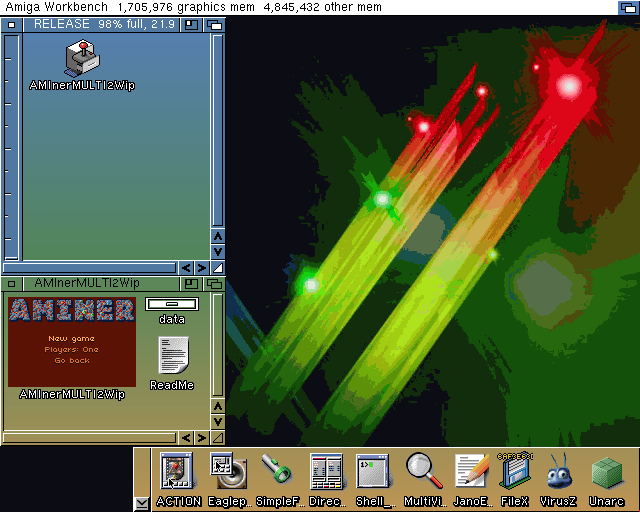Click the RELEASE window zoom gadget
The width and height of the screenshot is (640, 512).
coord(191,25)
